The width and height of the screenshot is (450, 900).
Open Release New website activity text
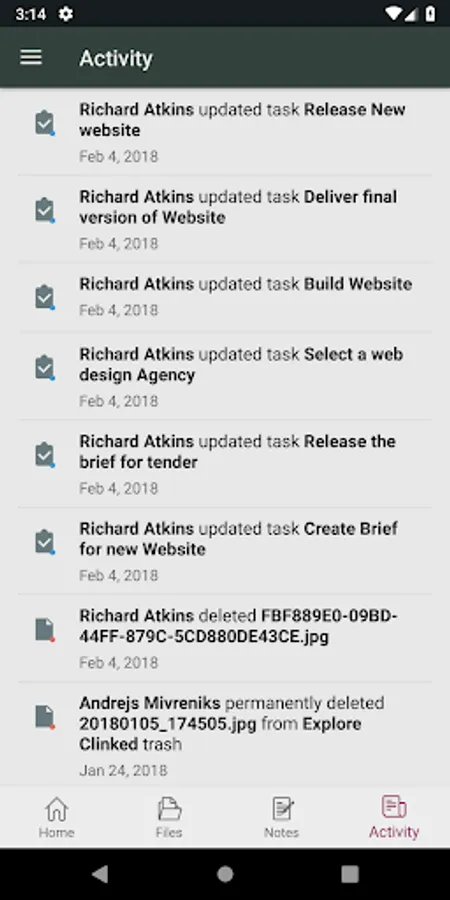point(242,120)
